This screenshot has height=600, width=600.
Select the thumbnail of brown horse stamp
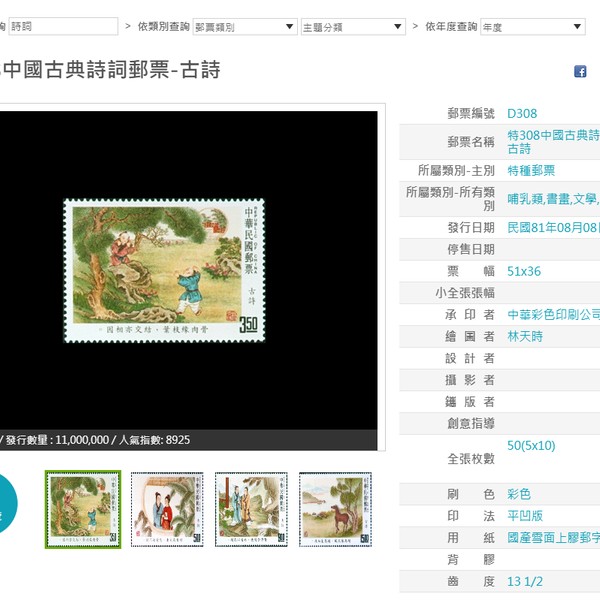point(335,509)
